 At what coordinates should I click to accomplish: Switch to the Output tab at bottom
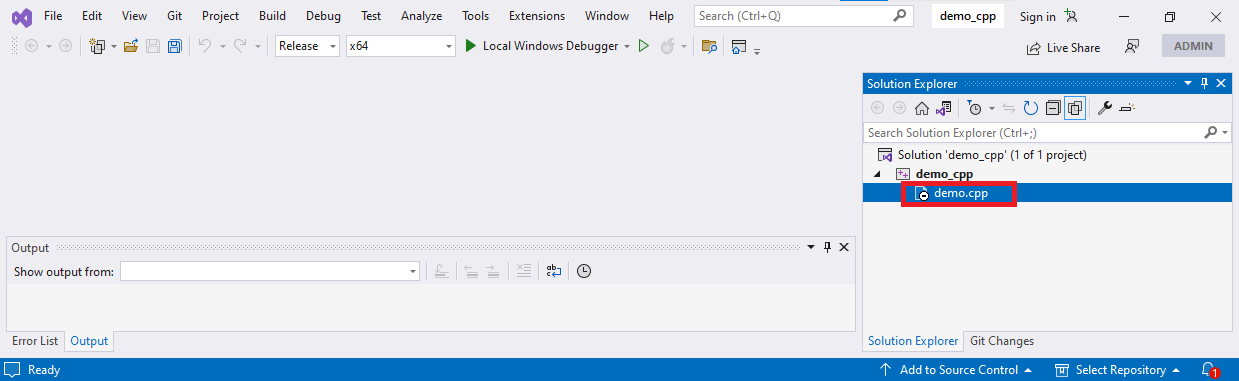click(x=89, y=341)
